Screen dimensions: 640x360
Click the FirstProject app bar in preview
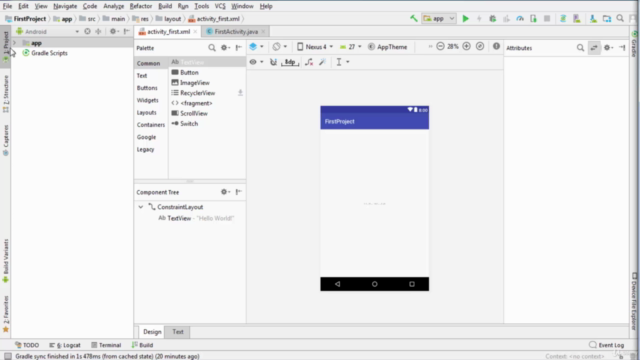(x=374, y=121)
